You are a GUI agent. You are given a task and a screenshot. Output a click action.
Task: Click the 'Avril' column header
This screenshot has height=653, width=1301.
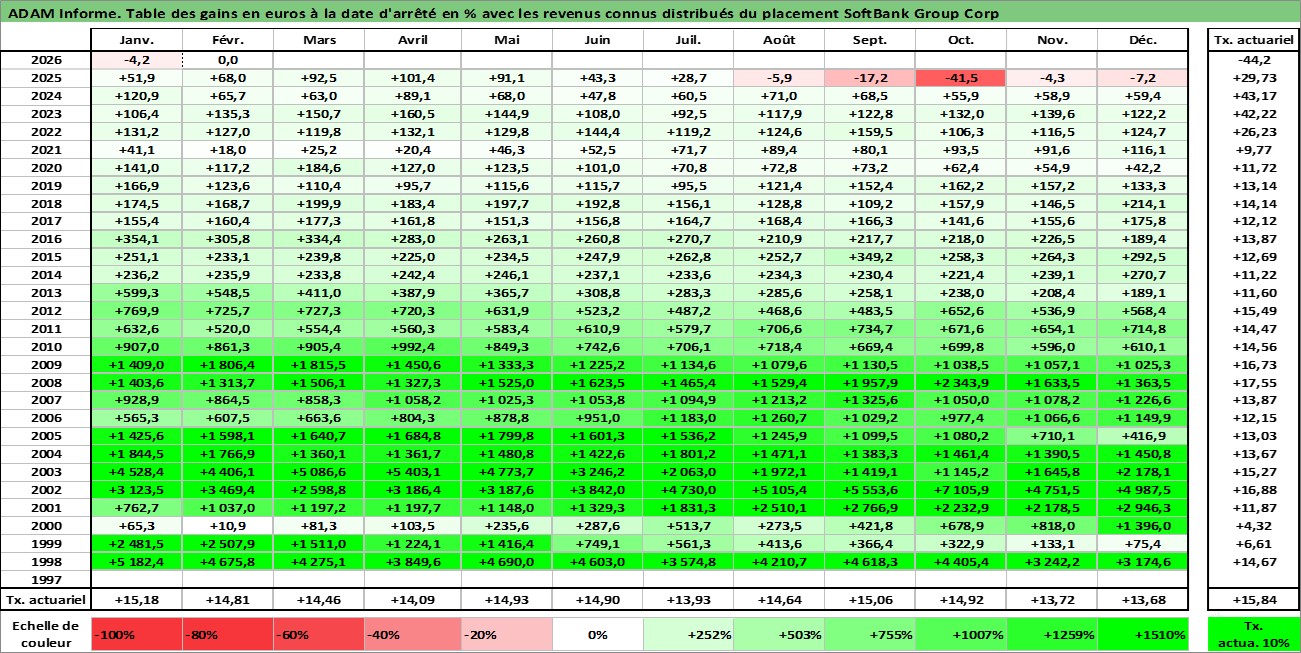click(415, 40)
